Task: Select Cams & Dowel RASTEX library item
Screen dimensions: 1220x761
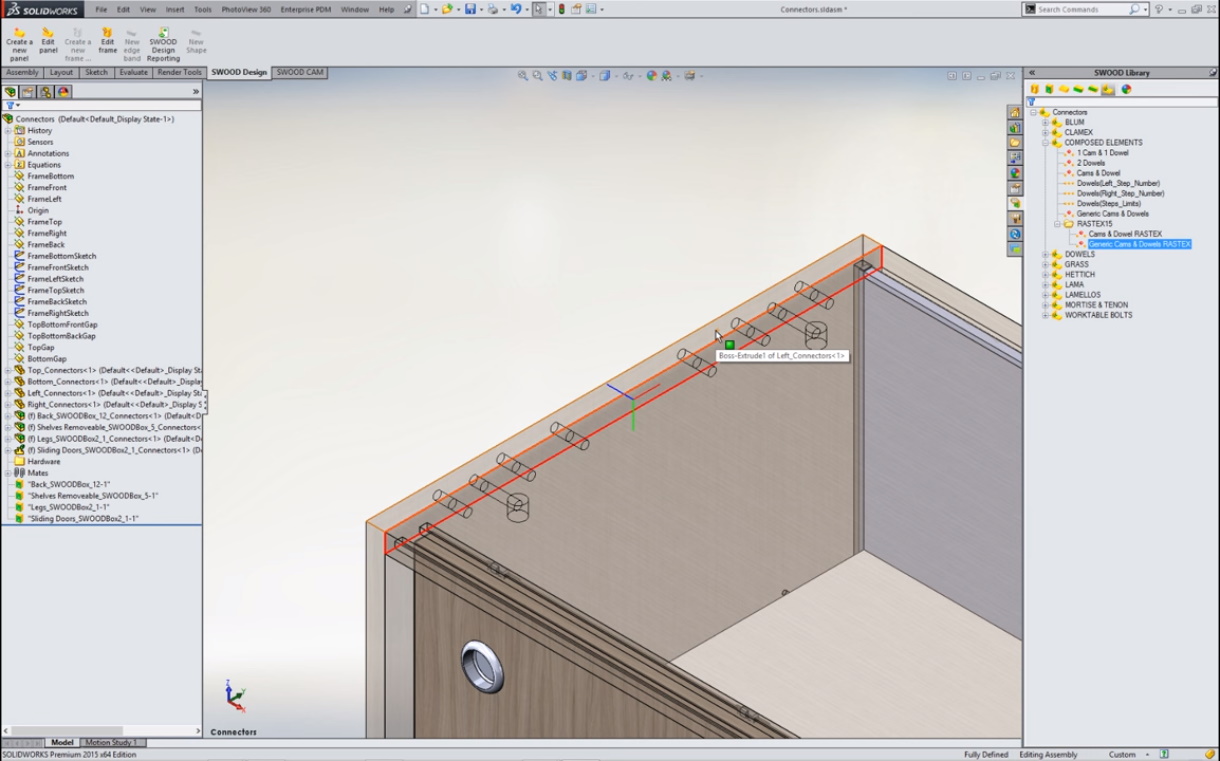Action: point(1125,234)
